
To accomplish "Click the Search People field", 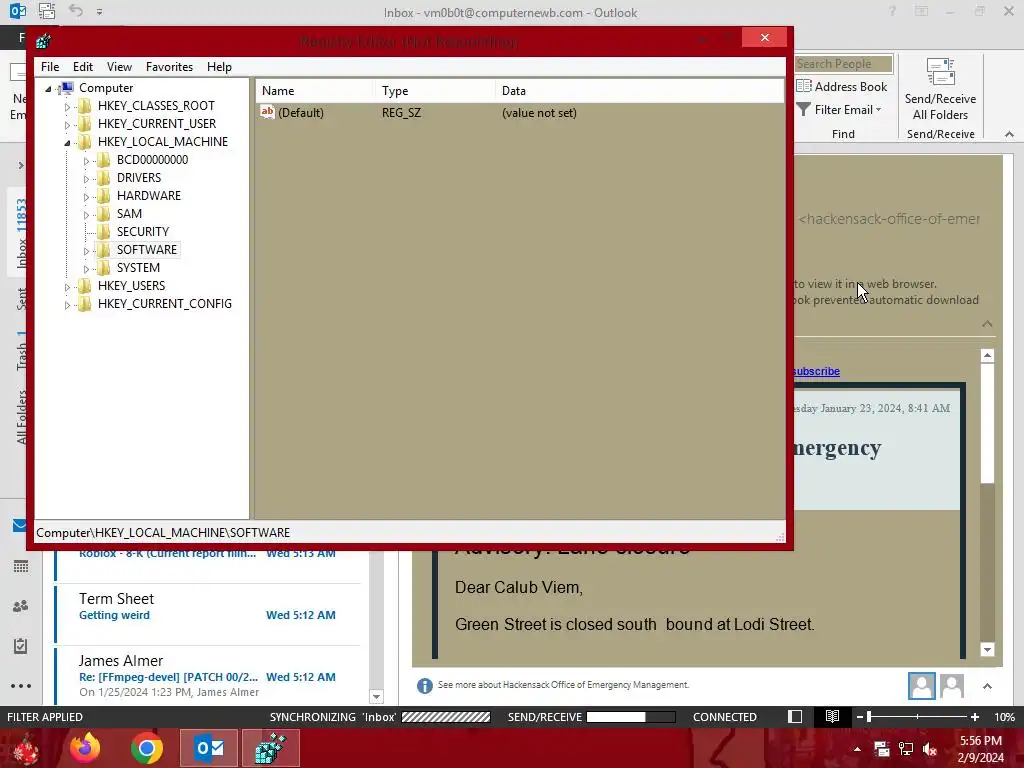I will point(843,64).
